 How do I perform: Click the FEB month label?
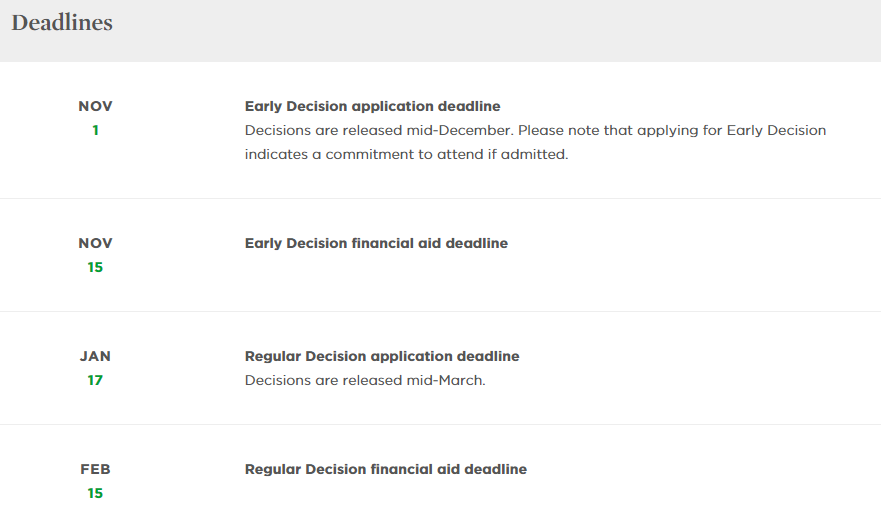95,469
